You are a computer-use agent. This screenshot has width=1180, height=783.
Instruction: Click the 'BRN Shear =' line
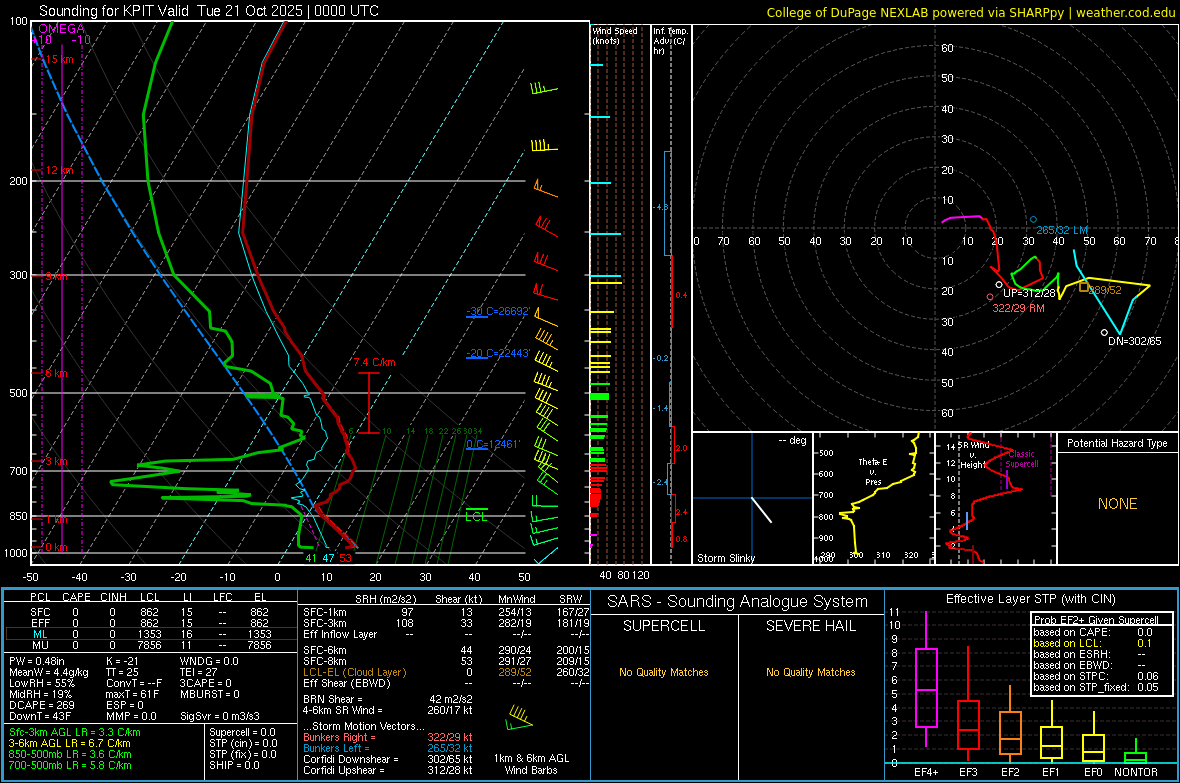[388, 699]
